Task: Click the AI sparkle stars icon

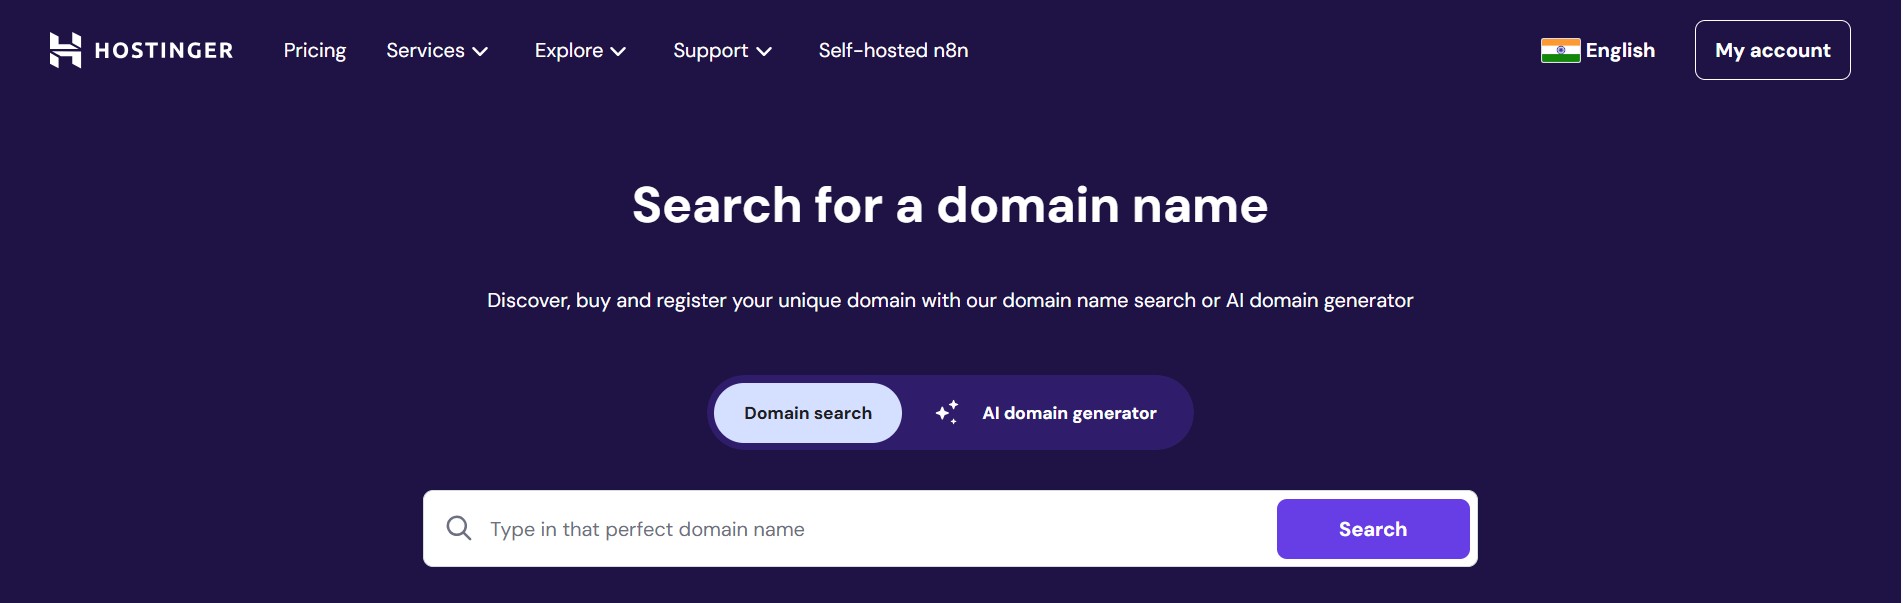Action: tap(947, 412)
